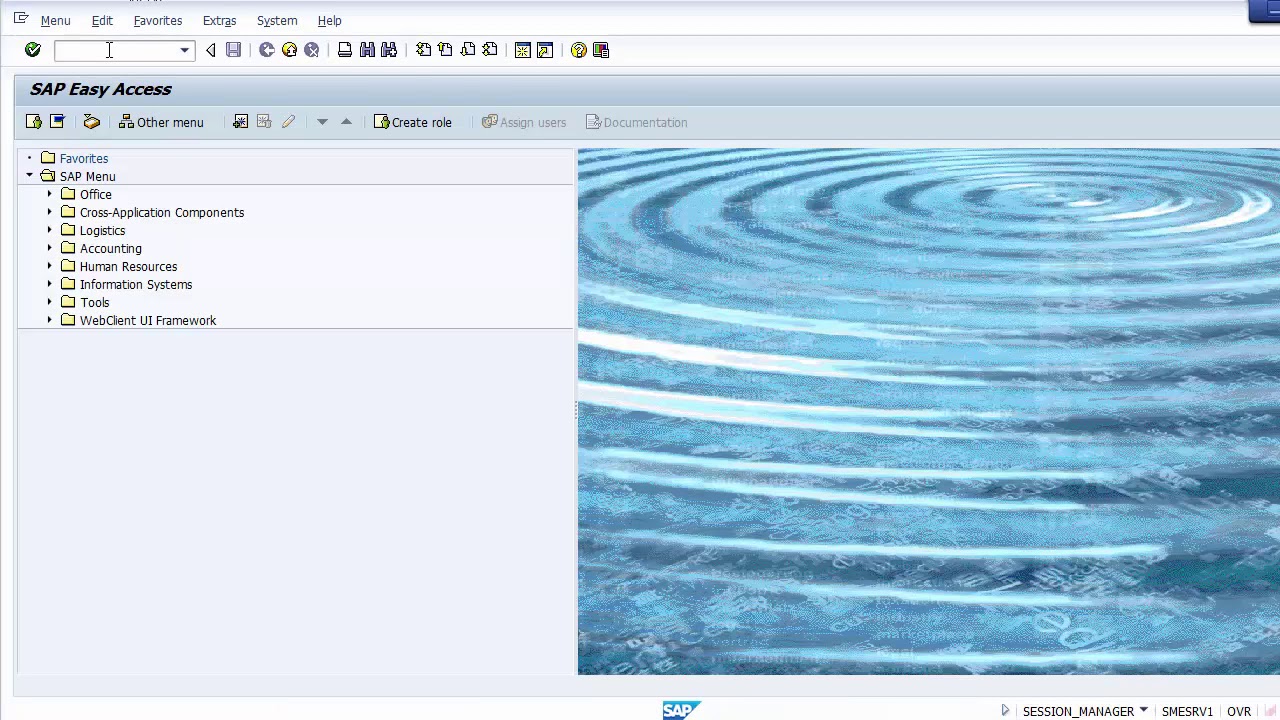Select the Information Systems tree item label
This screenshot has height=720, width=1280.
pyautogui.click(x=136, y=284)
